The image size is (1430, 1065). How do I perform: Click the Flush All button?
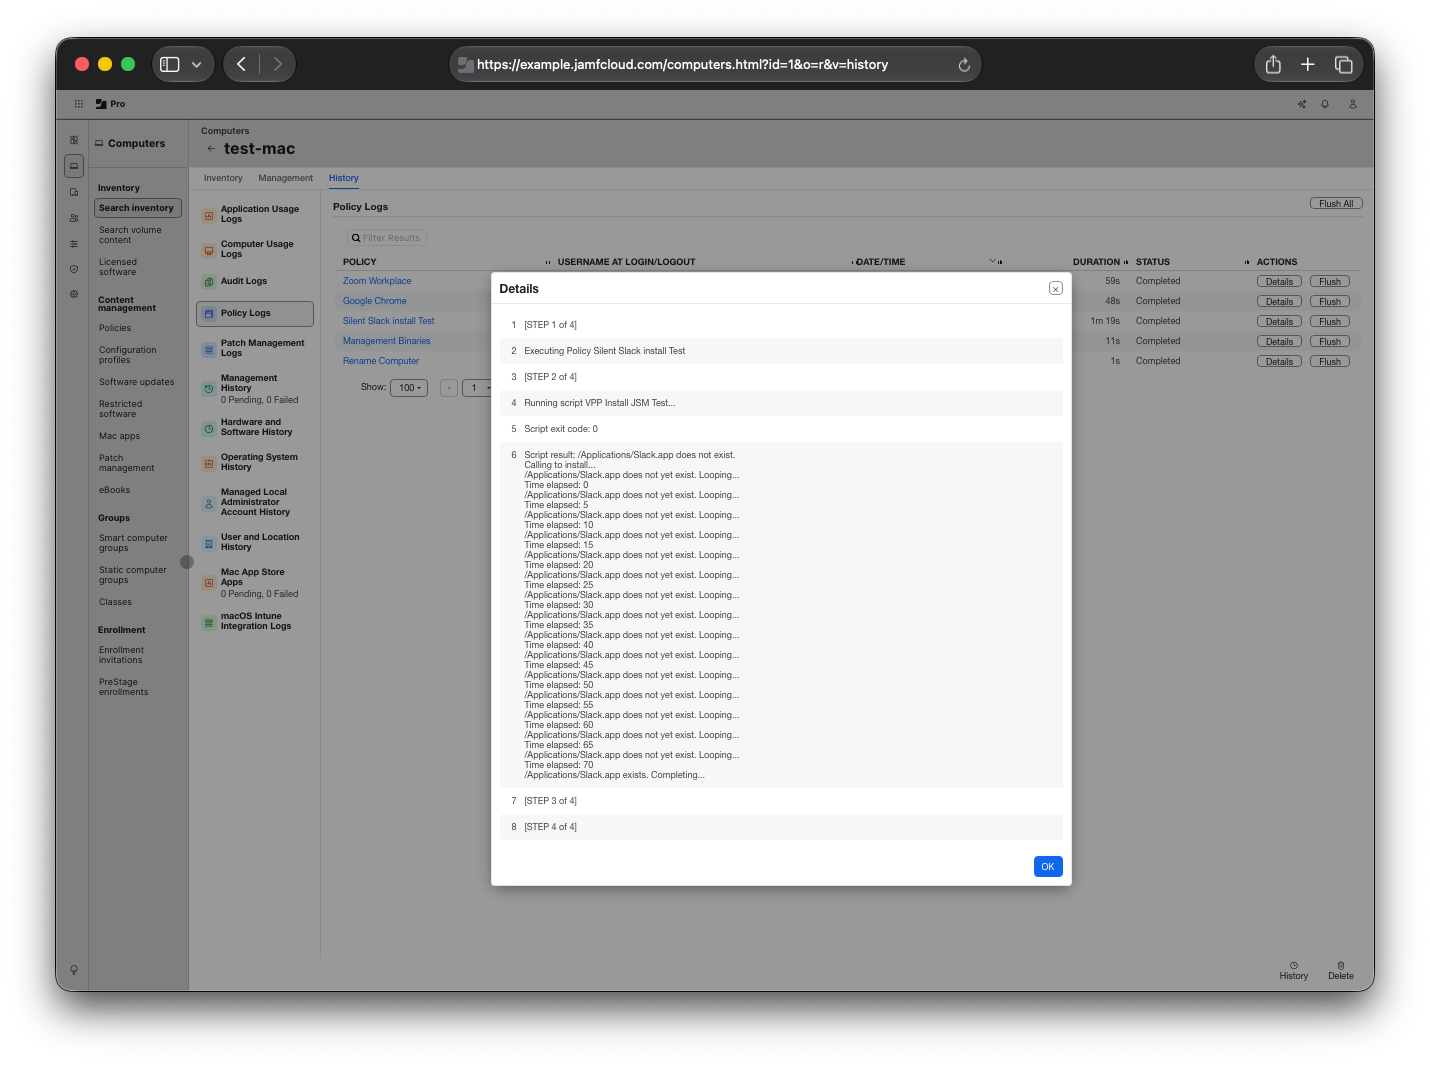(1336, 204)
